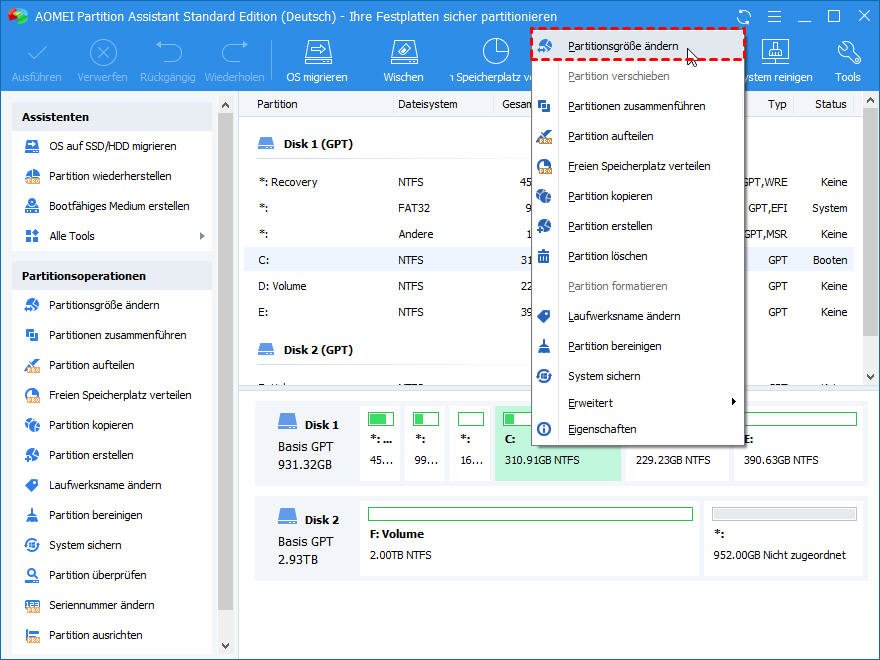The width and height of the screenshot is (880, 660).
Task: Click Partitionsgröße ändern in left sidebar
Action: tap(104, 305)
